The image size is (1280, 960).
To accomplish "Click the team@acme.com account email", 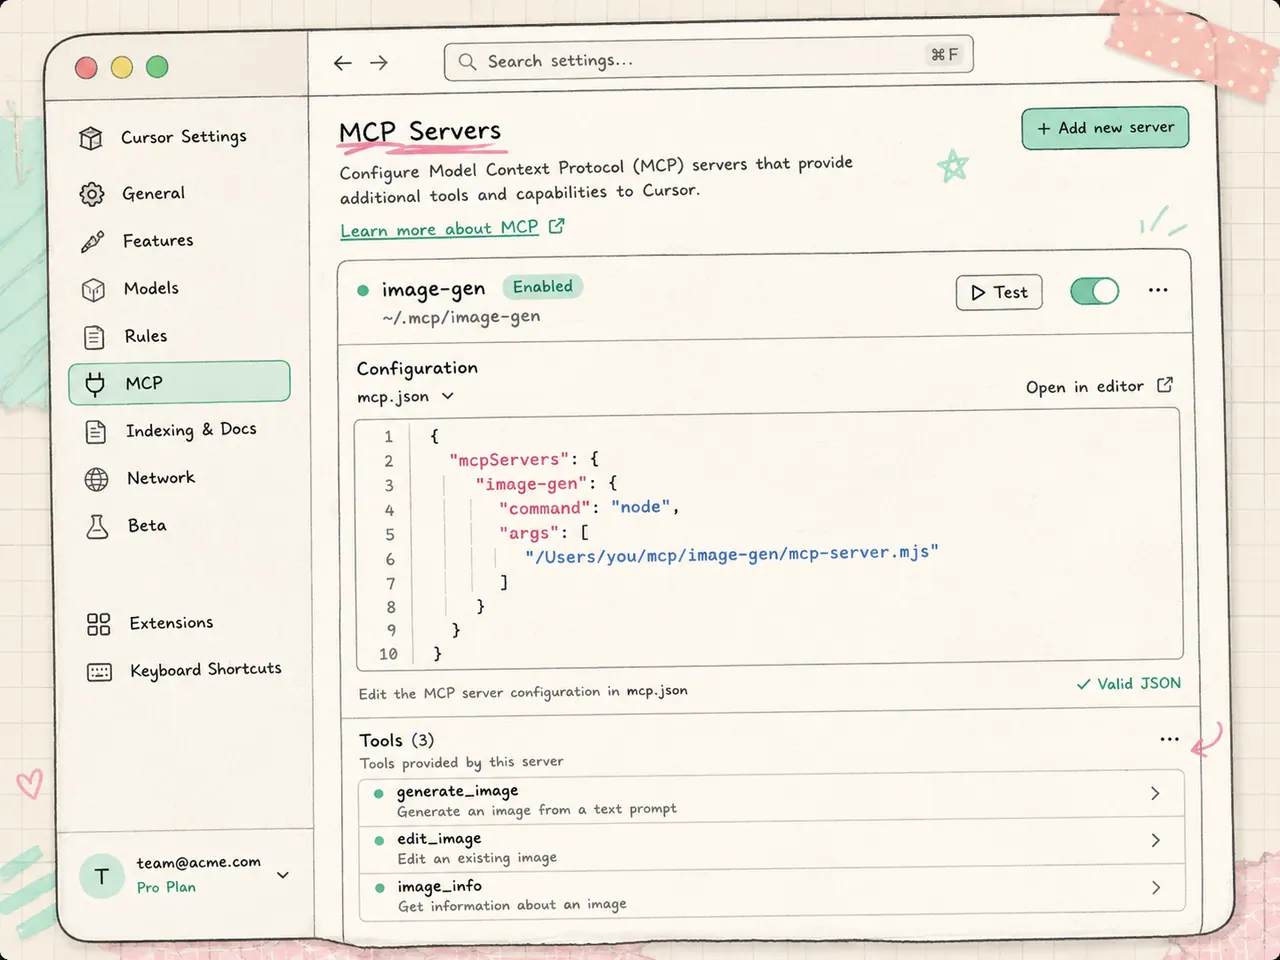I will pyautogui.click(x=199, y=862).
